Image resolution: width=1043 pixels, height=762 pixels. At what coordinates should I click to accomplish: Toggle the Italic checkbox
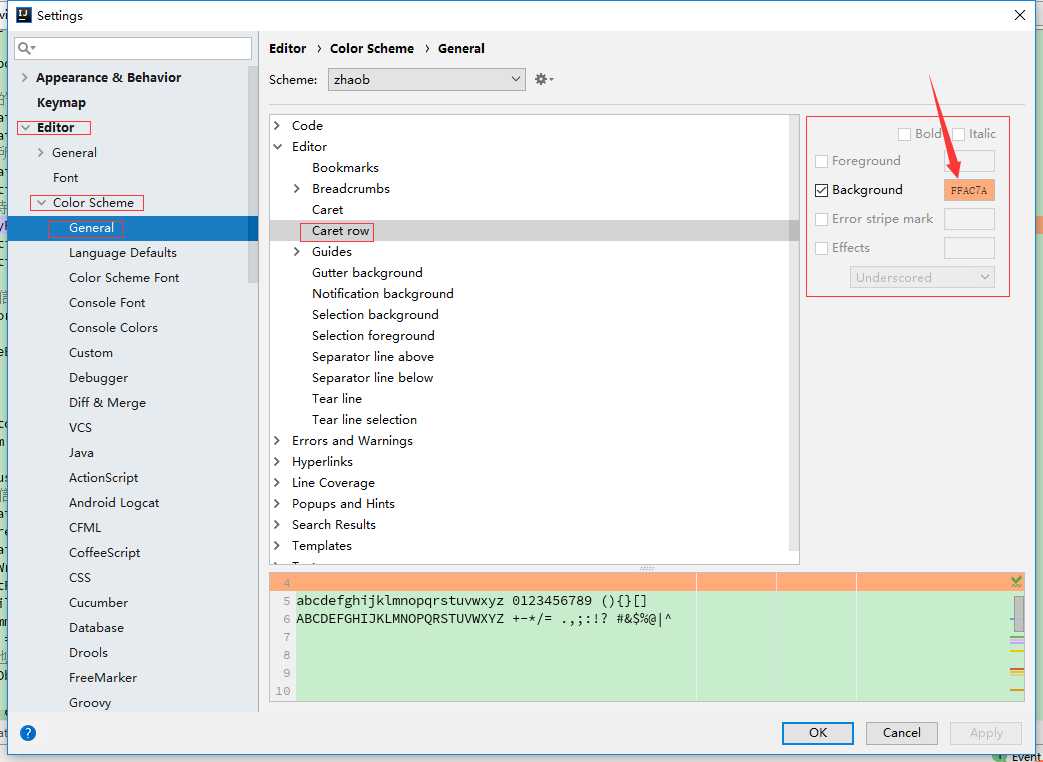pos(959,134)
